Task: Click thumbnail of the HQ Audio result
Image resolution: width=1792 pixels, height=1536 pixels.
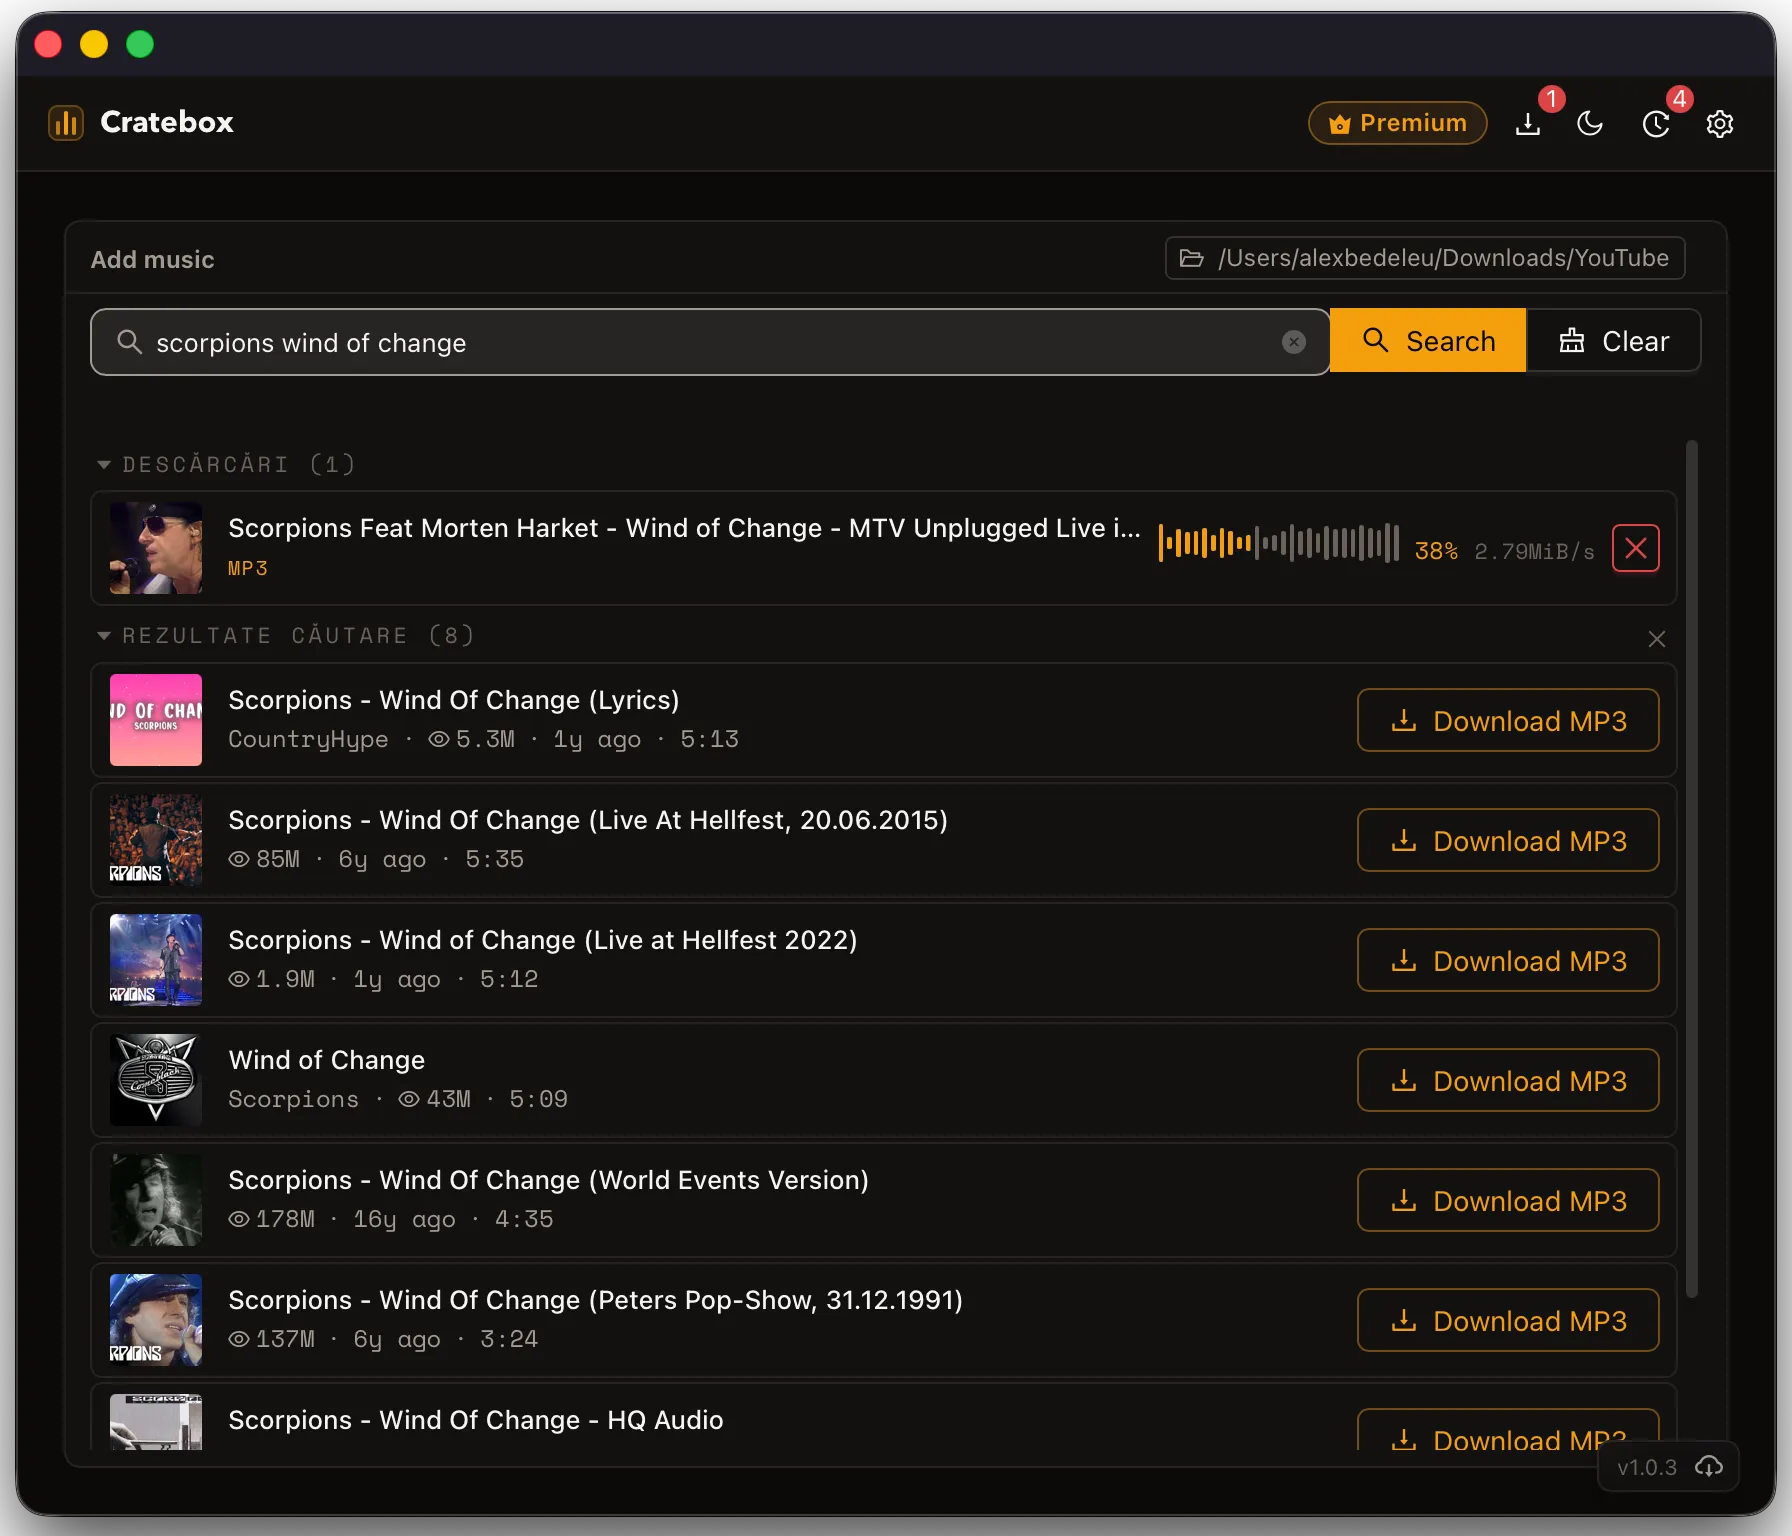Action: (x=156, y=1422)
